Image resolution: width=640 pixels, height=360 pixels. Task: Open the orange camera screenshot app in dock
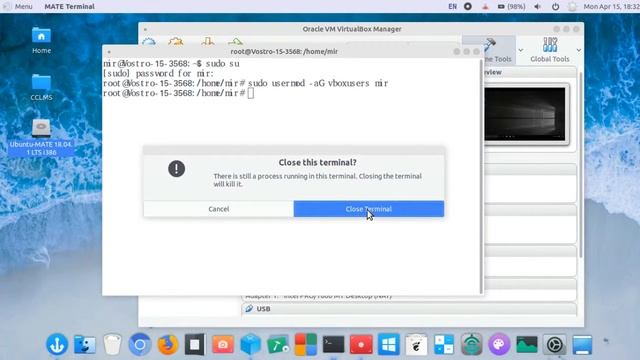[222, 344]
